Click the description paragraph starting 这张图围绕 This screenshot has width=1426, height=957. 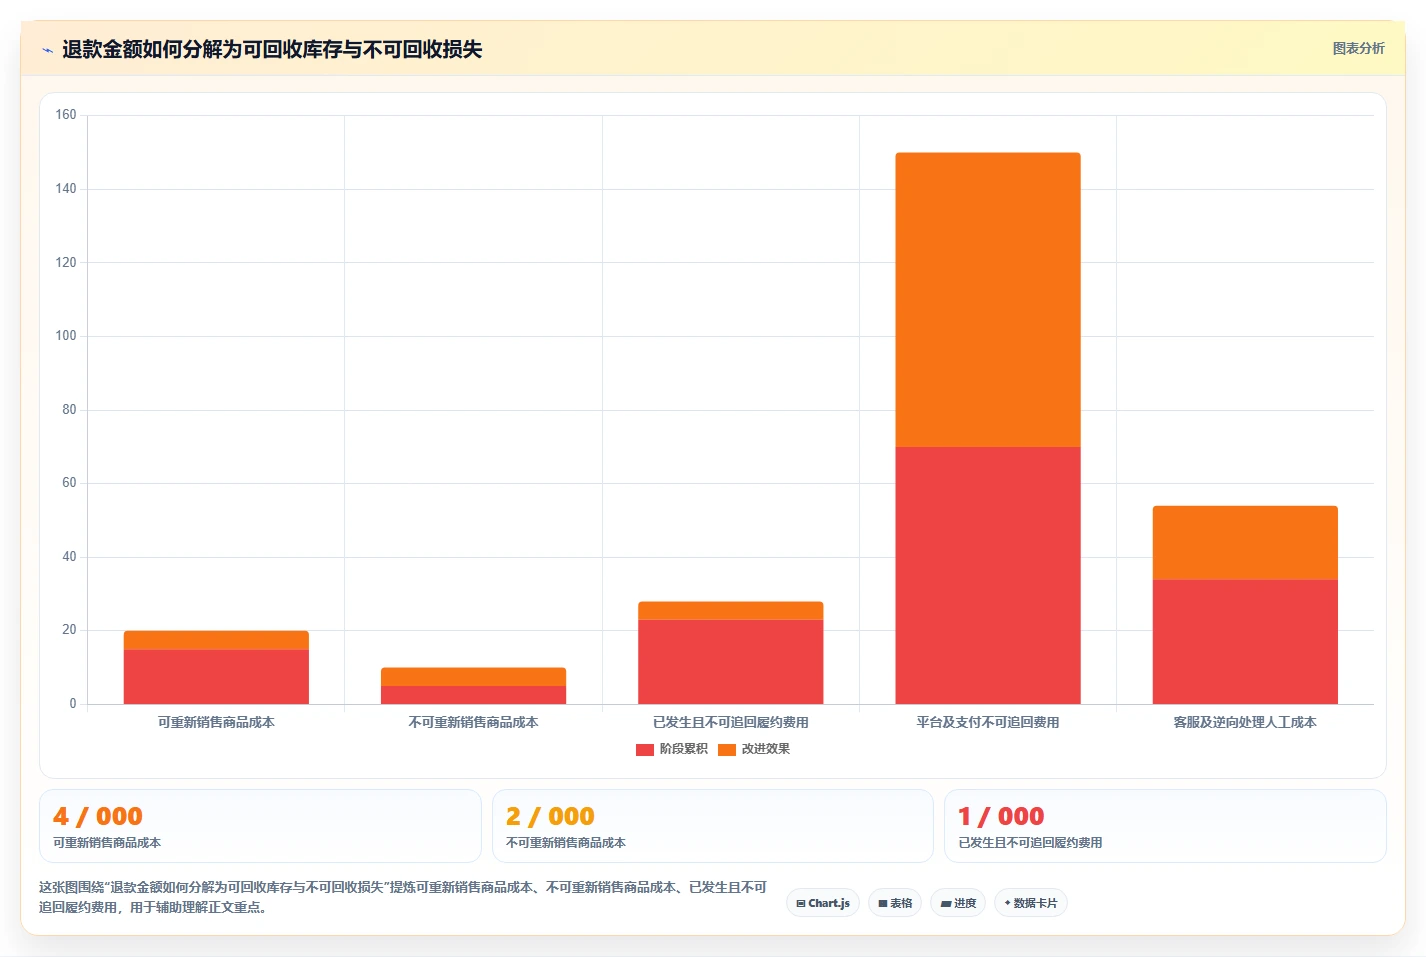click(403, 897)
